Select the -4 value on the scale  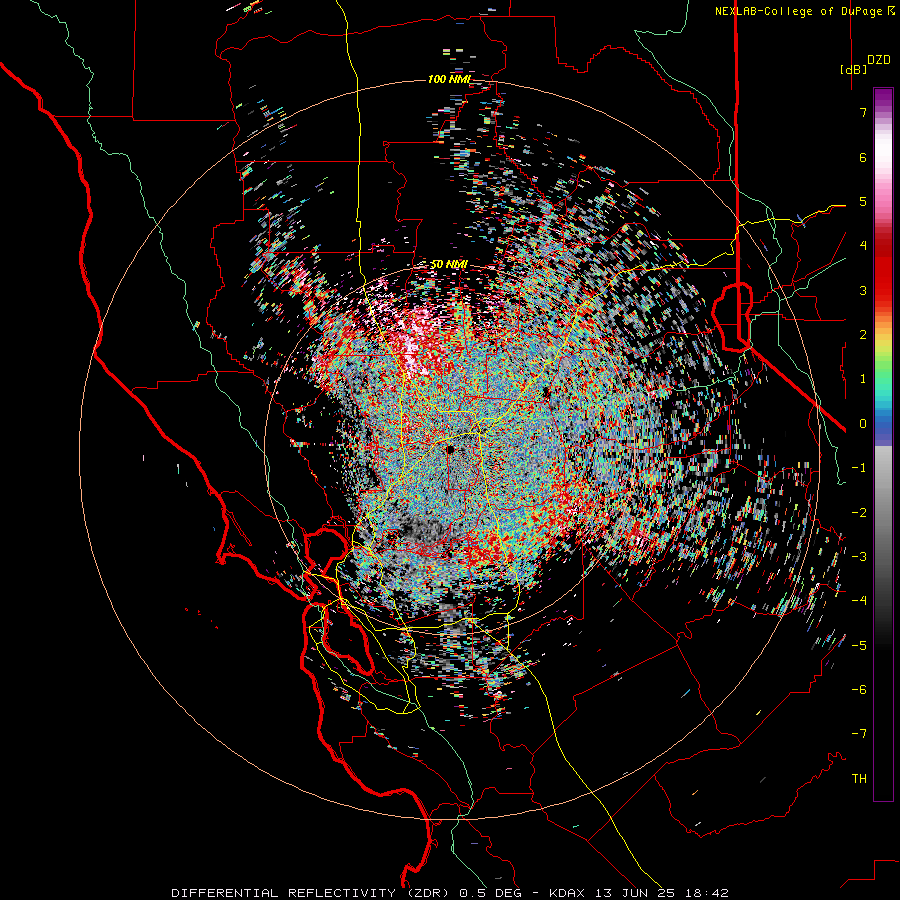coord(859,601)
